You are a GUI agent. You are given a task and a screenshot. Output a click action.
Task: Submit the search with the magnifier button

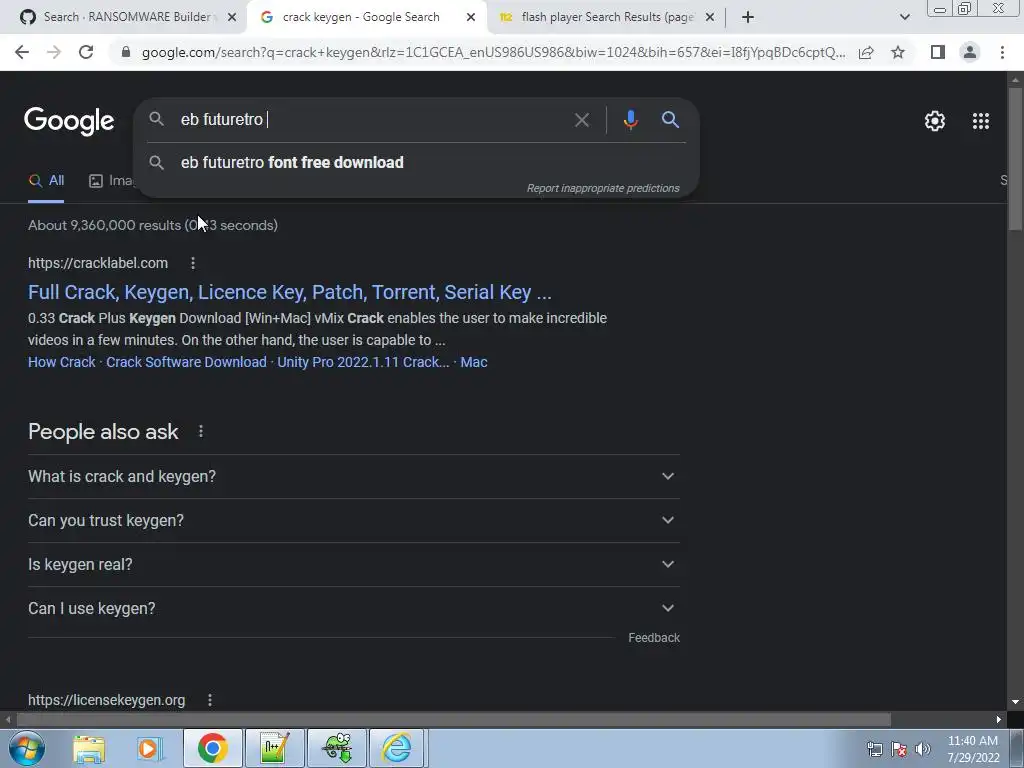(x=670, y=120)
